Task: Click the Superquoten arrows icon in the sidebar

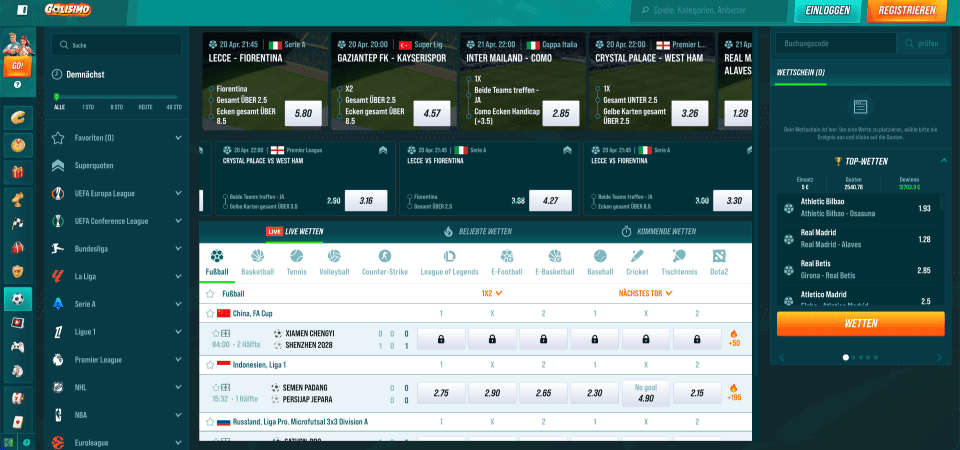Action: [x=58, y=165]
